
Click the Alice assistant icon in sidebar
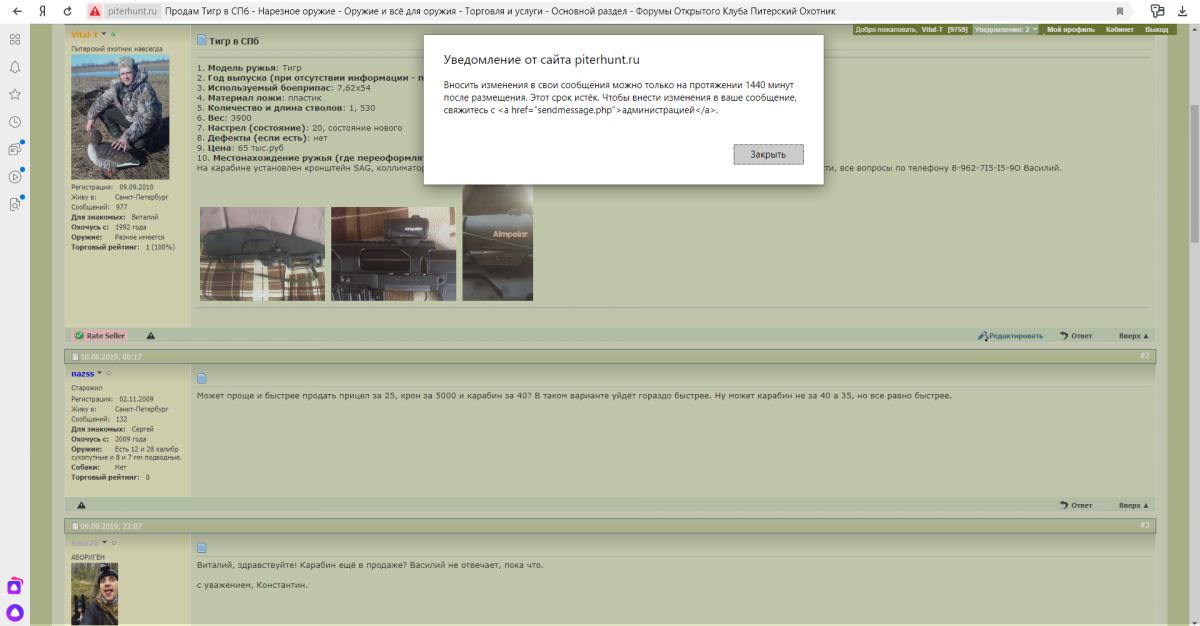(x=15, y=612)
